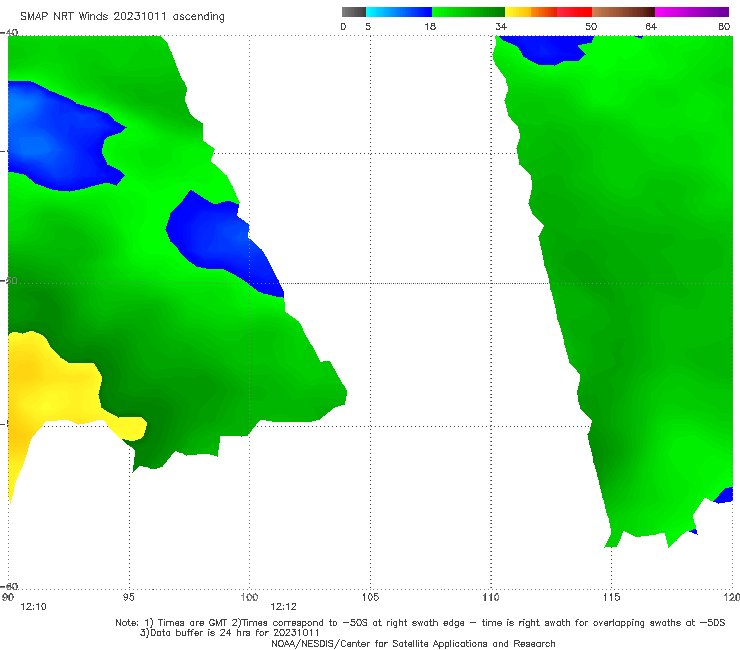Click the colorbar label '50'
Screen dimensions: 740x650
[x=591, y=26]
